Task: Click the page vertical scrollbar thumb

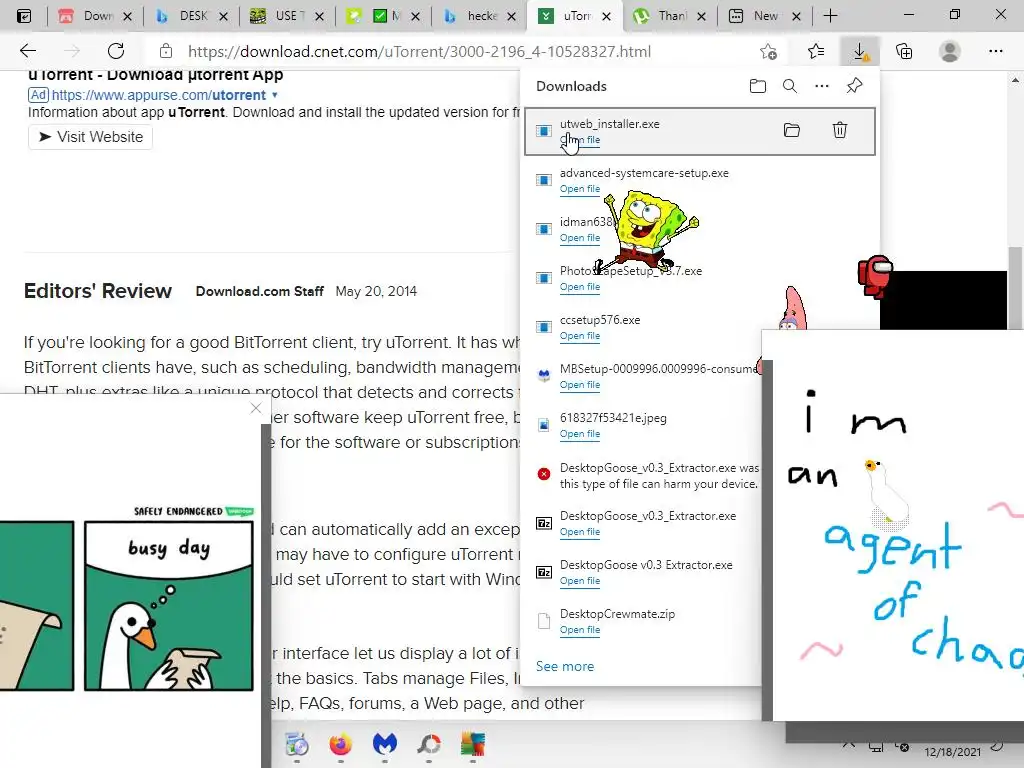Action: (x=1014, y=287)
